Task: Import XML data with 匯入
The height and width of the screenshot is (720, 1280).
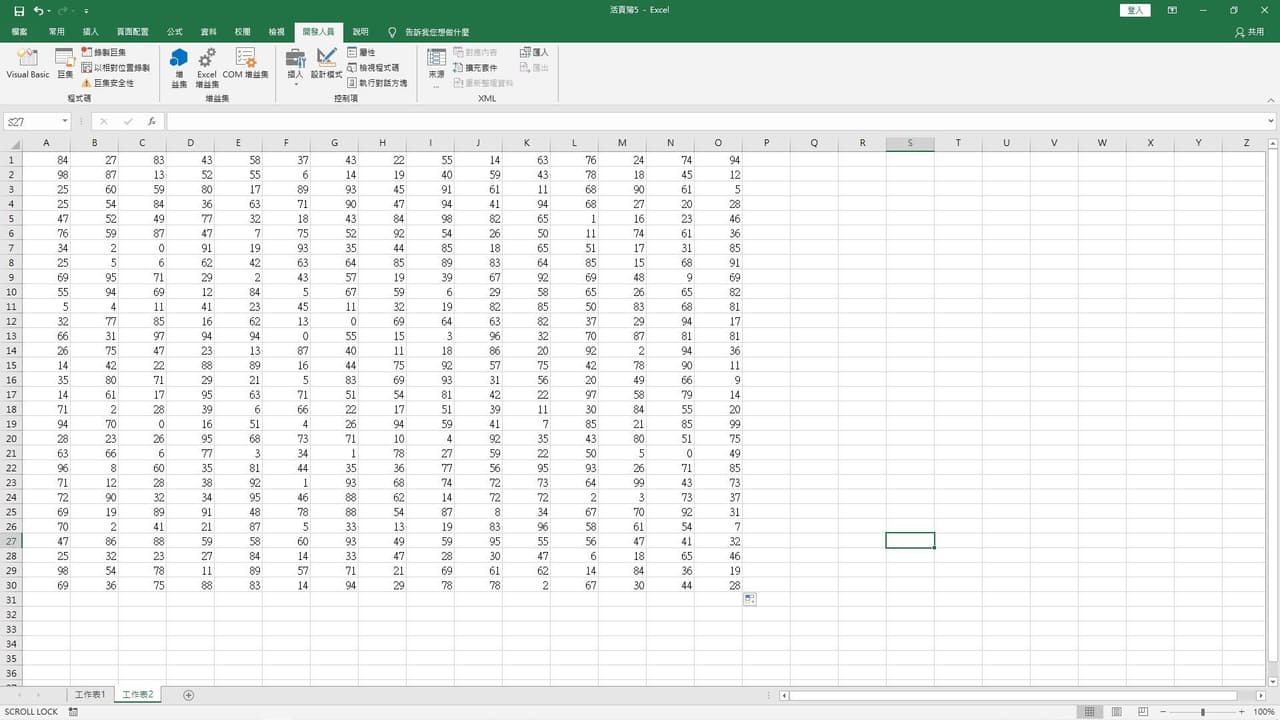Action: (x=534, y=52)
